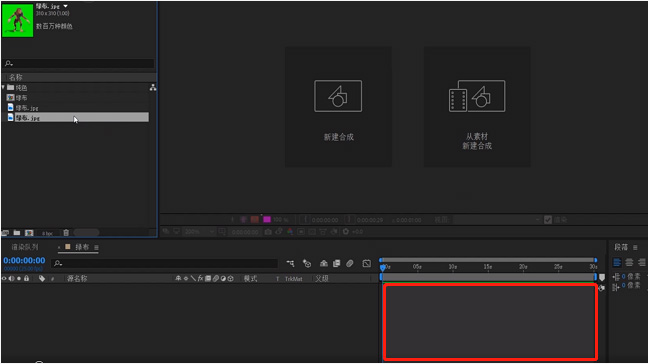The image size is (648, 364).
Task: Click the work area bar below ruler
Action: [x=488, y=276]
